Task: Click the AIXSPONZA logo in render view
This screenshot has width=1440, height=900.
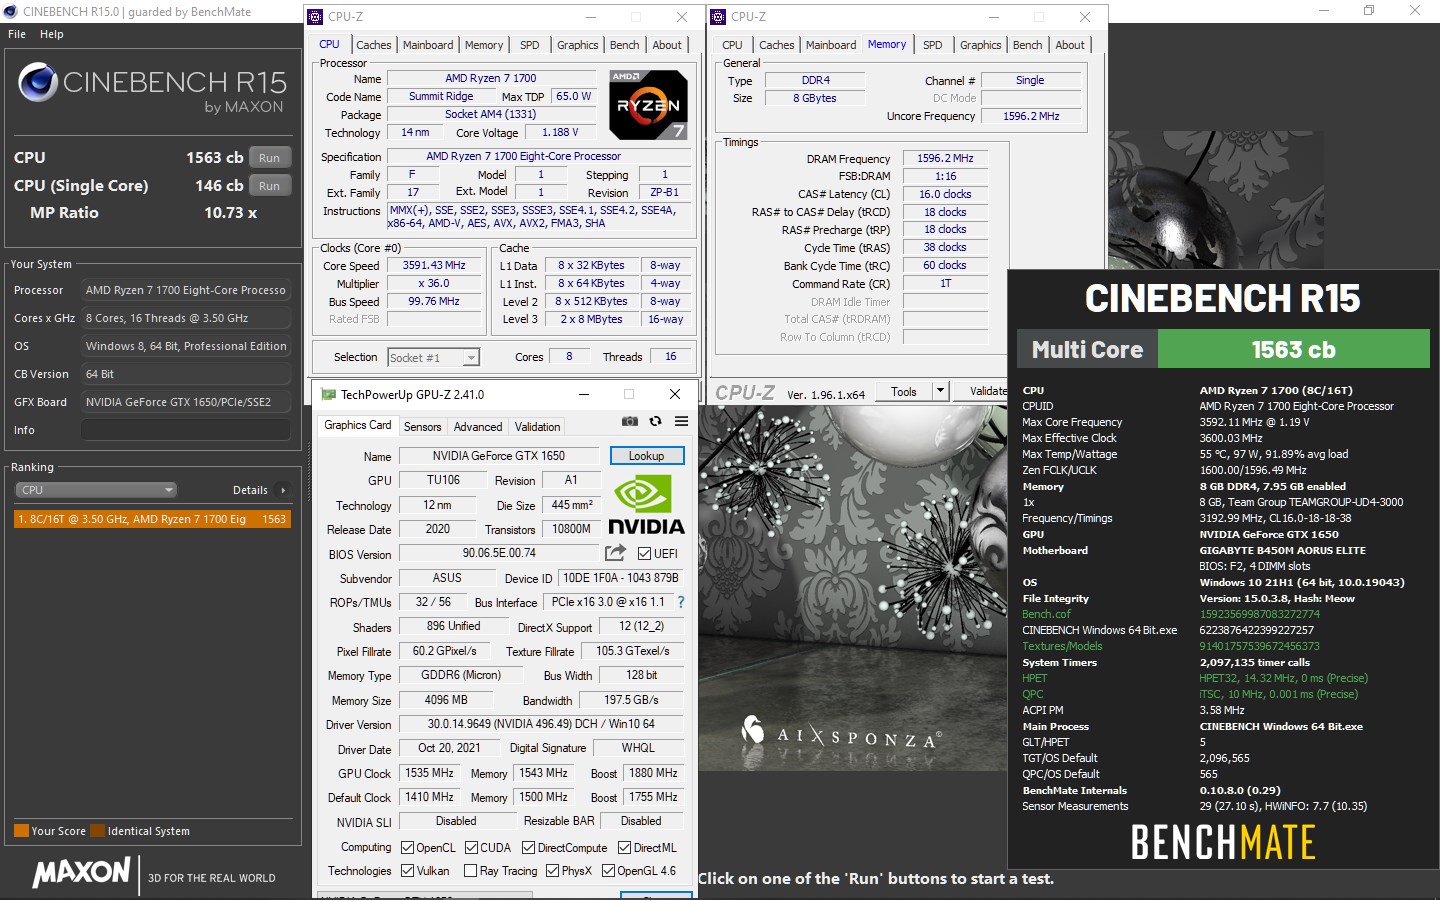Action: point(840,733)
